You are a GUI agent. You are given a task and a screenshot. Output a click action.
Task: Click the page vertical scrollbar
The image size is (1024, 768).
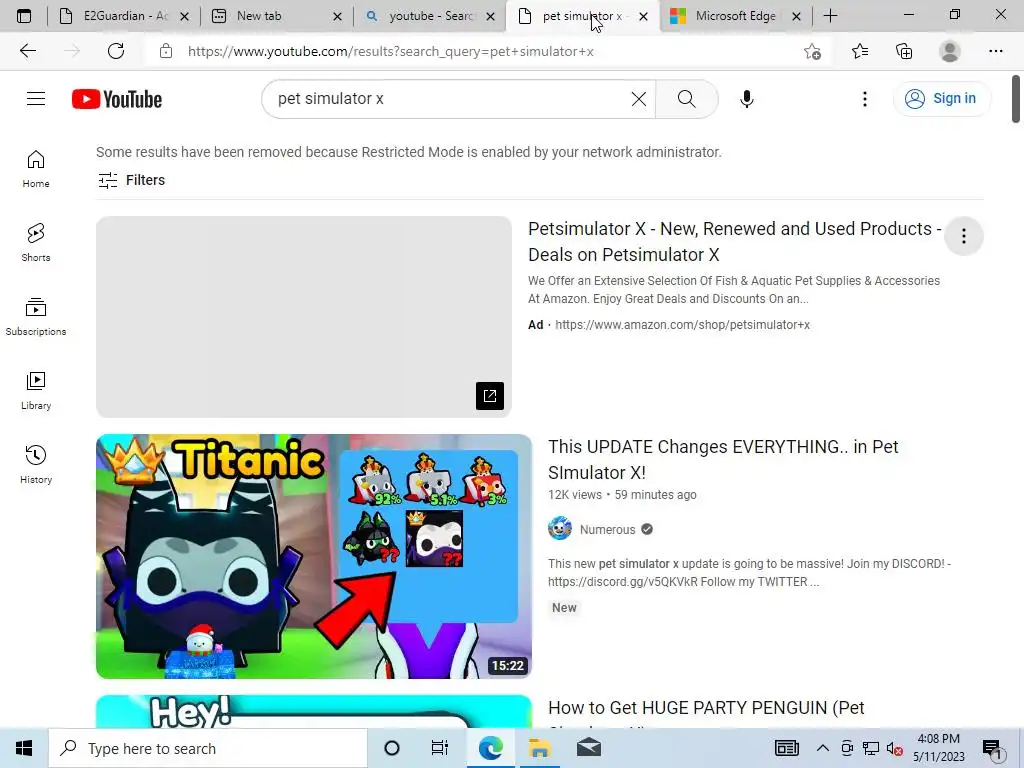point(1016,99)
